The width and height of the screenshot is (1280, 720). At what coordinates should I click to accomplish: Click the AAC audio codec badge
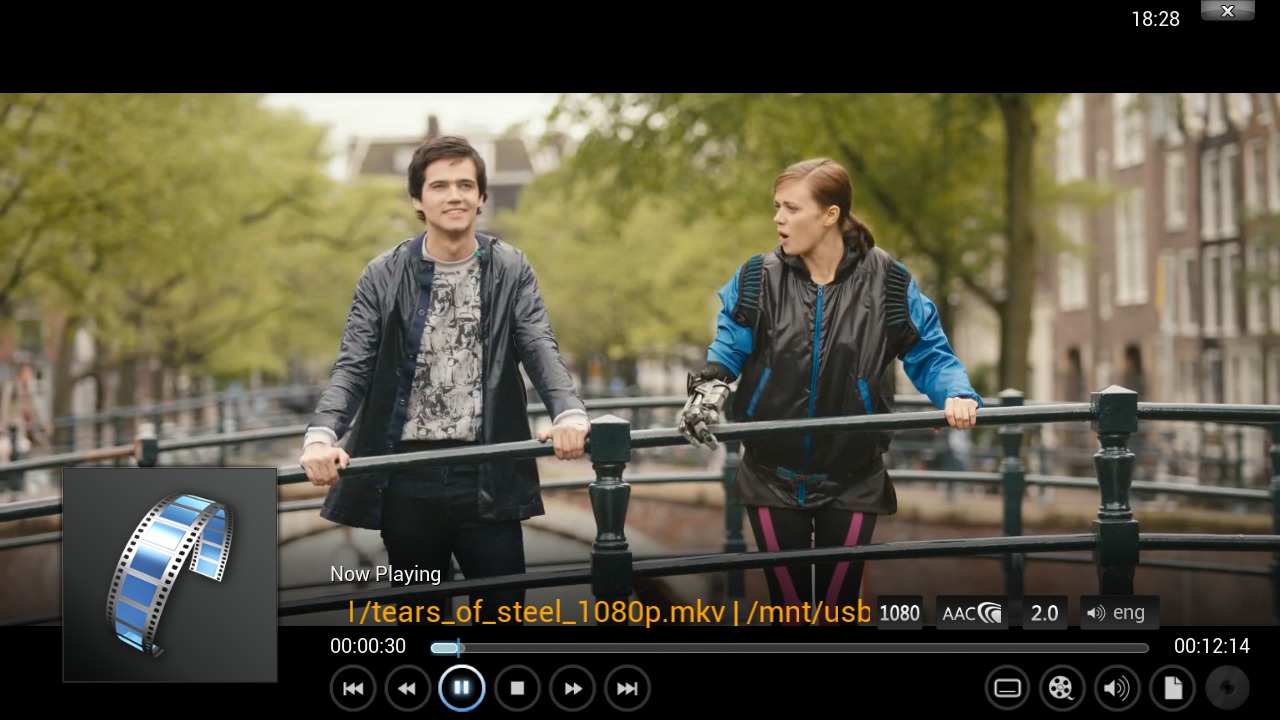971,613
